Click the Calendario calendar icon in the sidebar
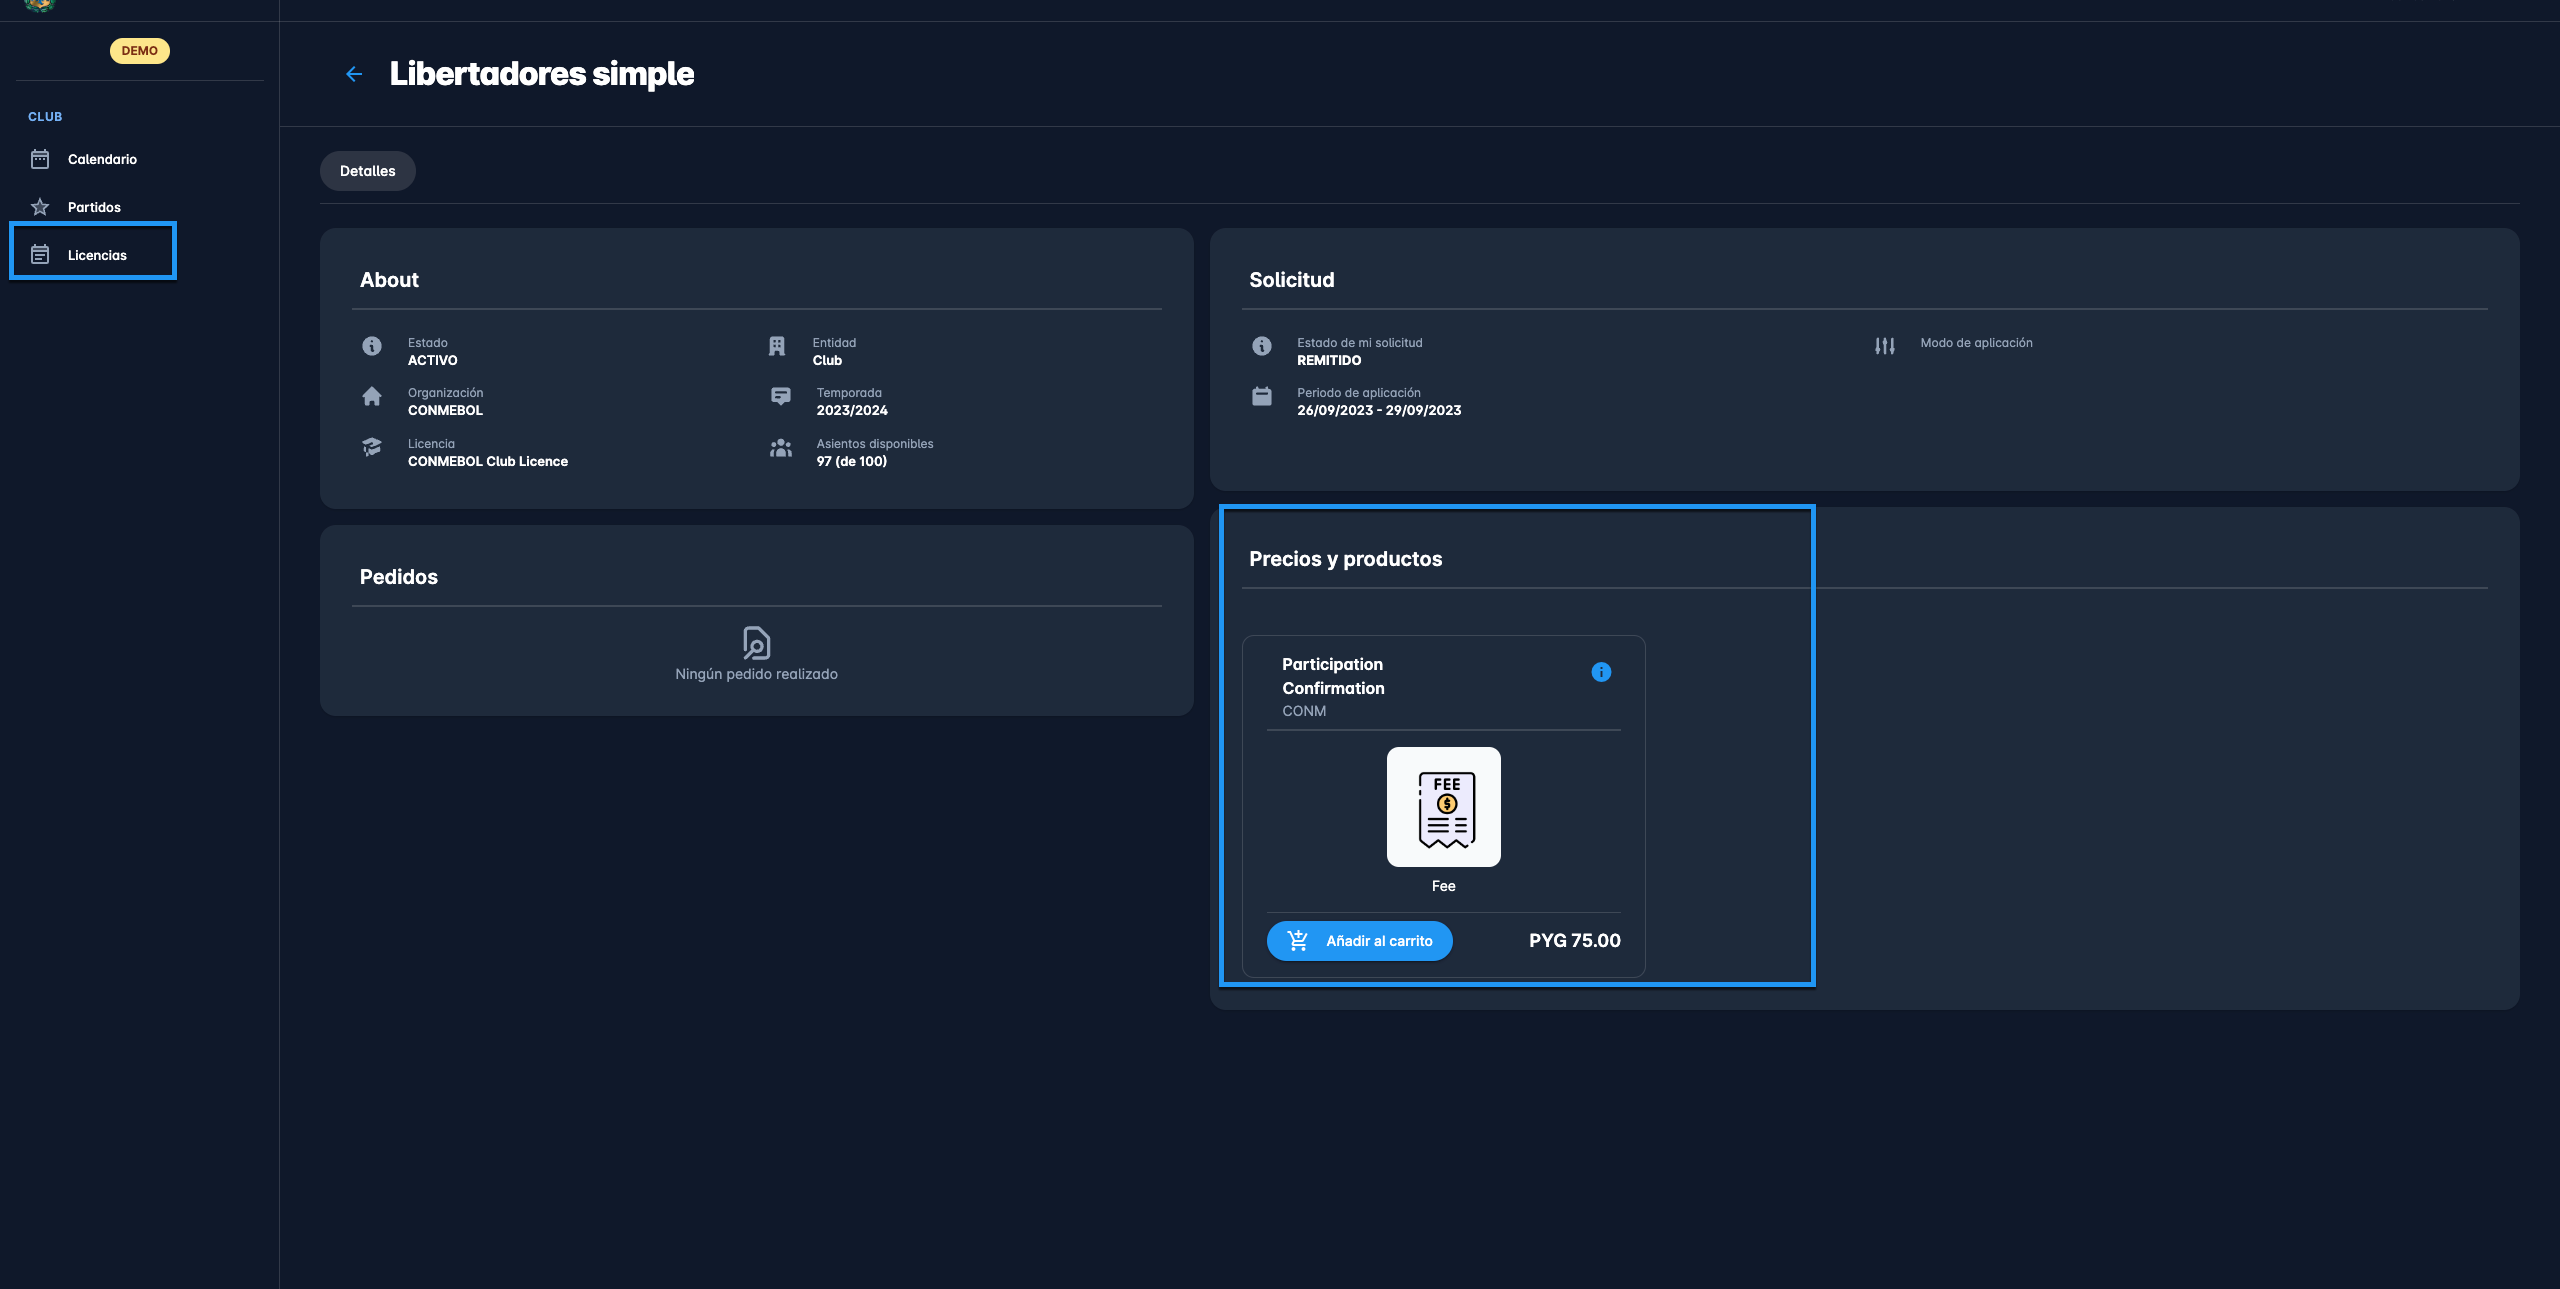The height and width of the screenshot is (1289, 2560). [40, 159]
